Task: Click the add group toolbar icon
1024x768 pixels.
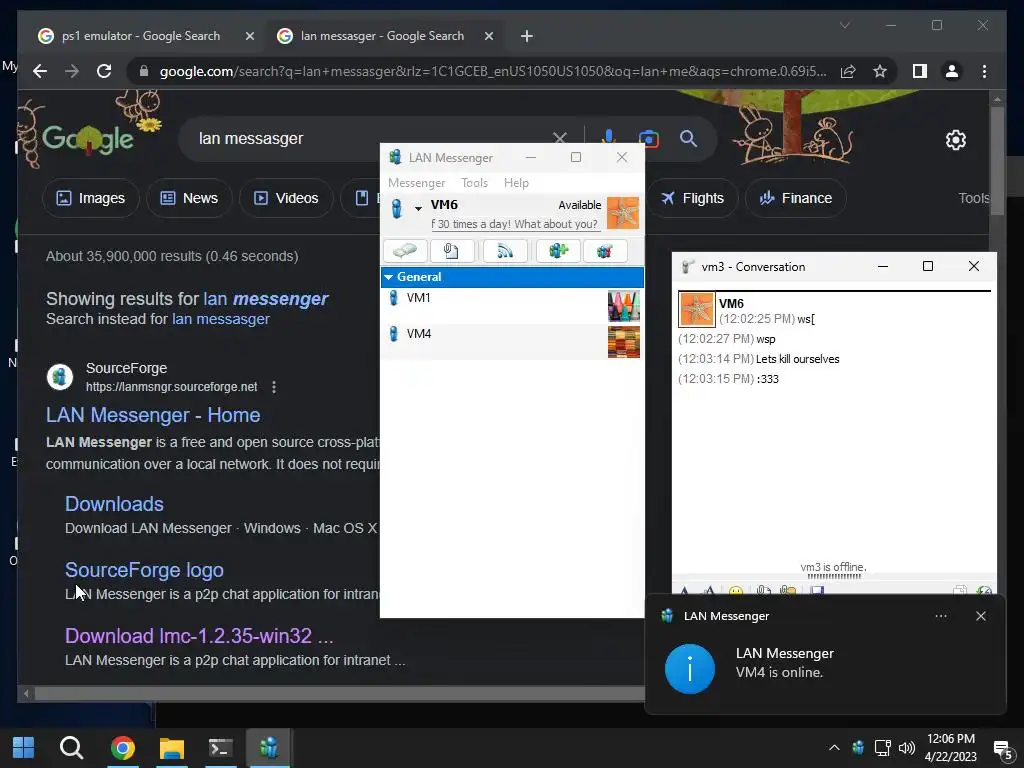Action: pos(558,251)
